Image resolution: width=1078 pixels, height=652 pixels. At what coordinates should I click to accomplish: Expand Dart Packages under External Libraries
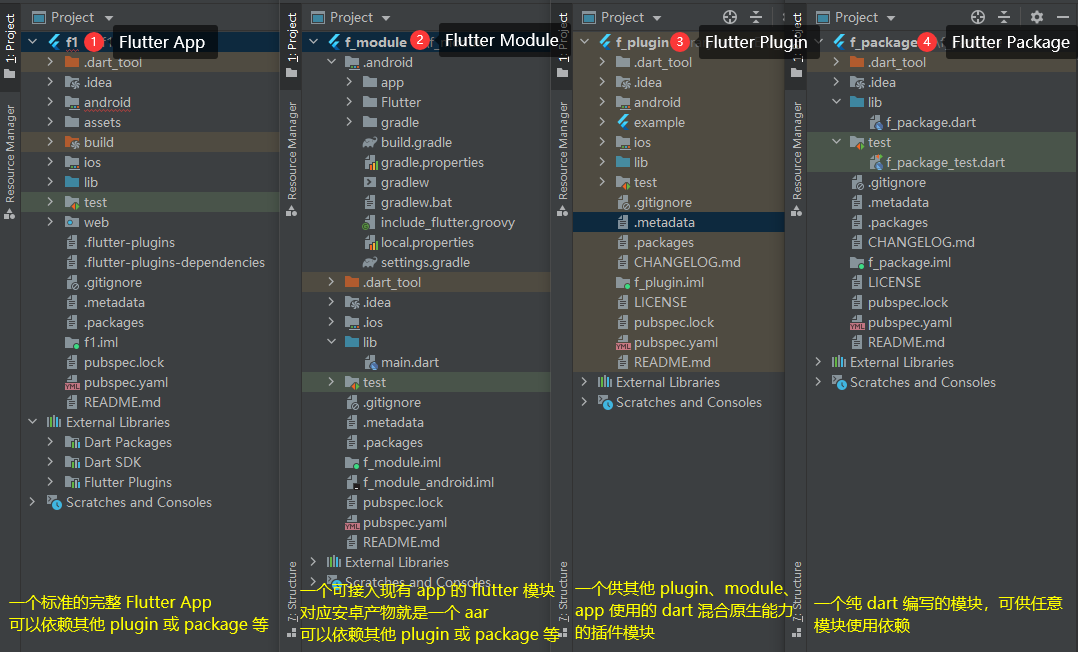point(50,442)
